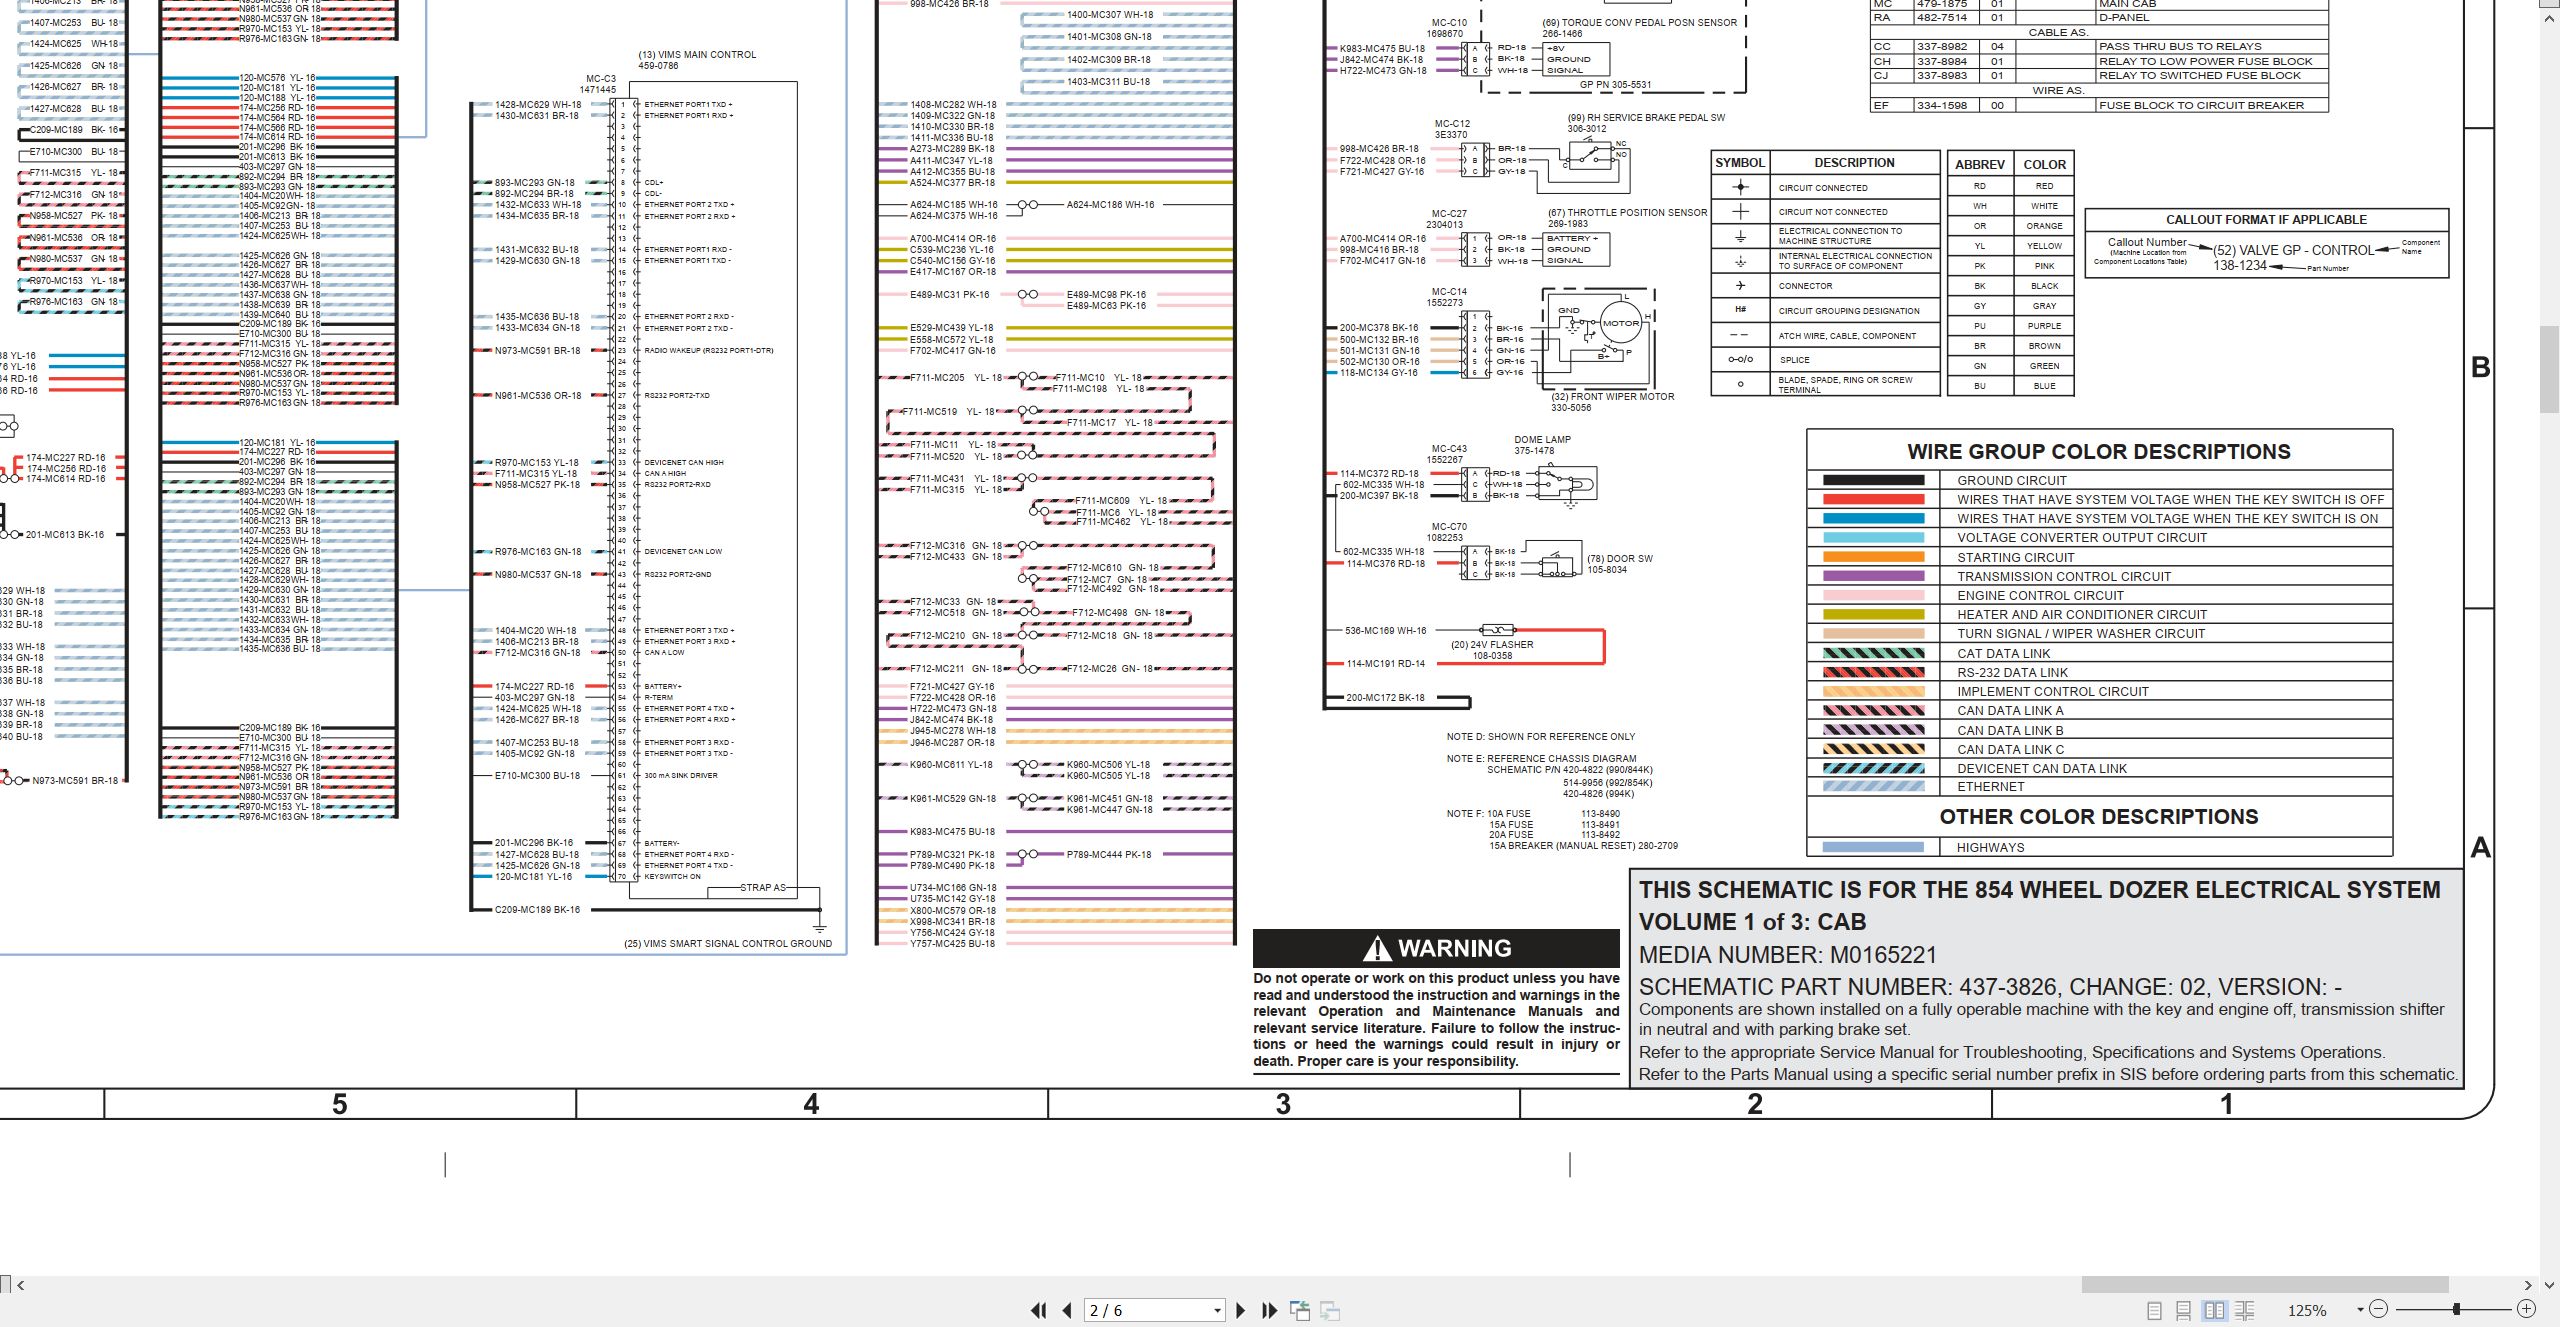Go to the previous page

click(1067, 1310)
